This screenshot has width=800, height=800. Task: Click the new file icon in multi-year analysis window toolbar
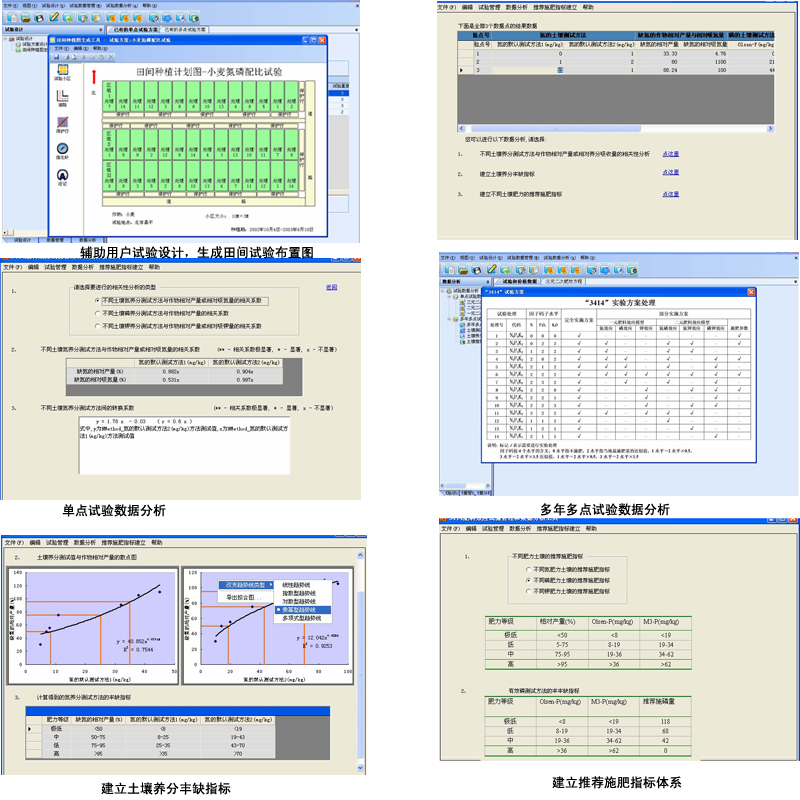pos(449,270)
